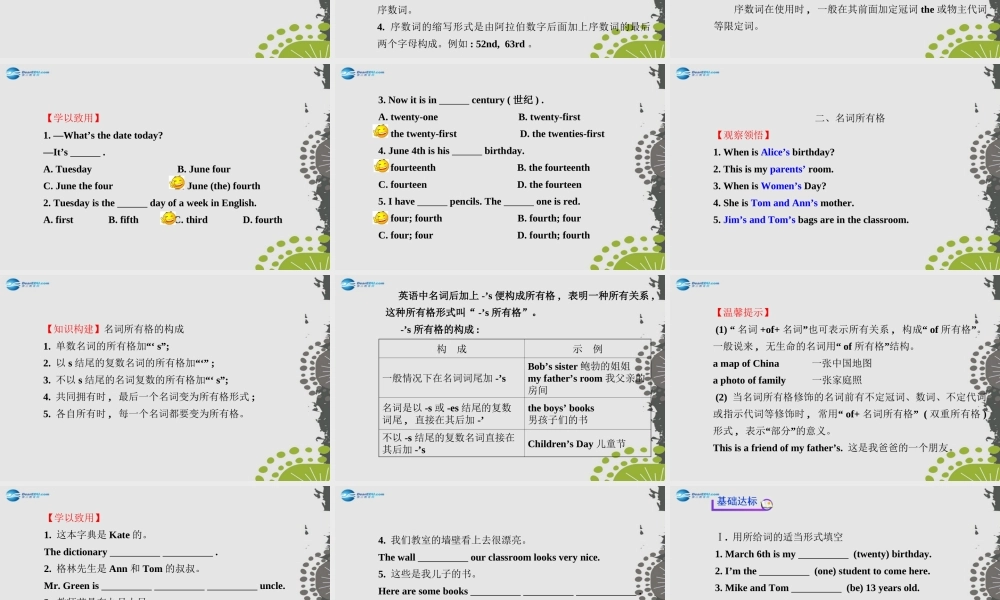Viewport: 1000px width, 600px height.
Task: Click the rule "单数名词的所有格加 's"
Action: click(x=106, y=346)
